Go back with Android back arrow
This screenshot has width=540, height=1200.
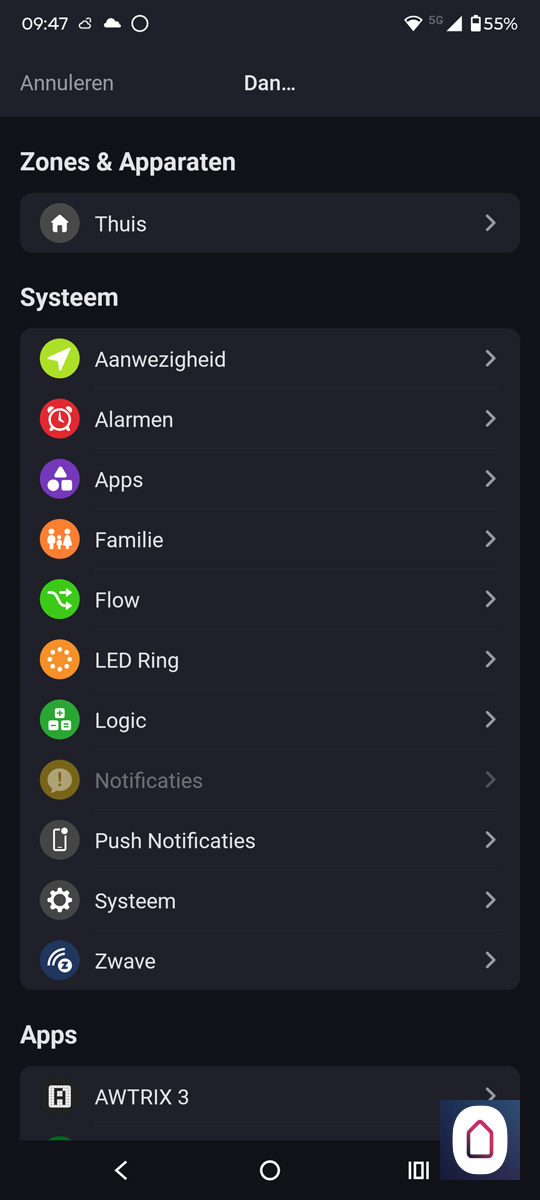(121, 1170)
